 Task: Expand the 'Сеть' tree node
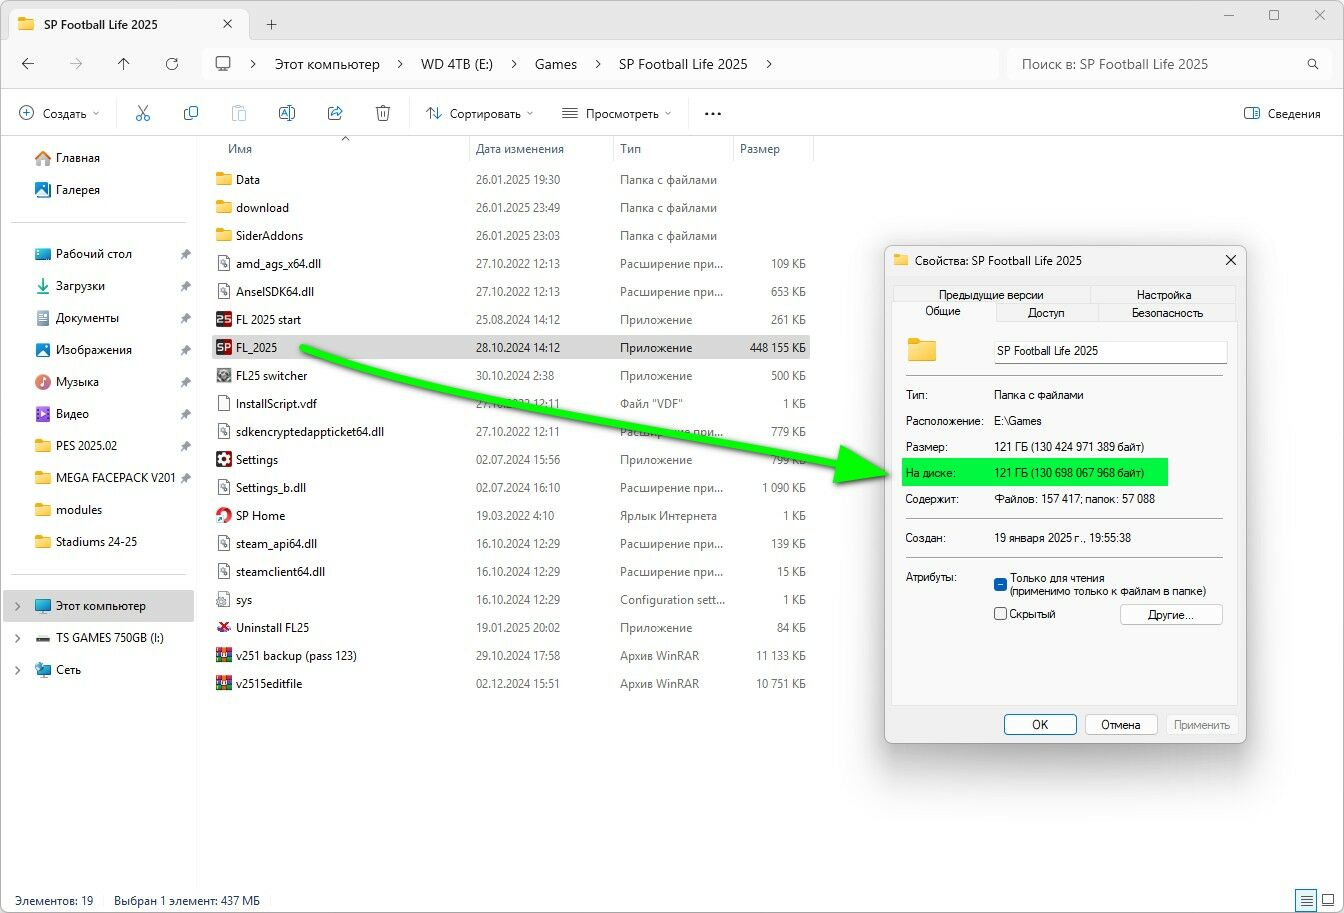click(x=17, y=670)
